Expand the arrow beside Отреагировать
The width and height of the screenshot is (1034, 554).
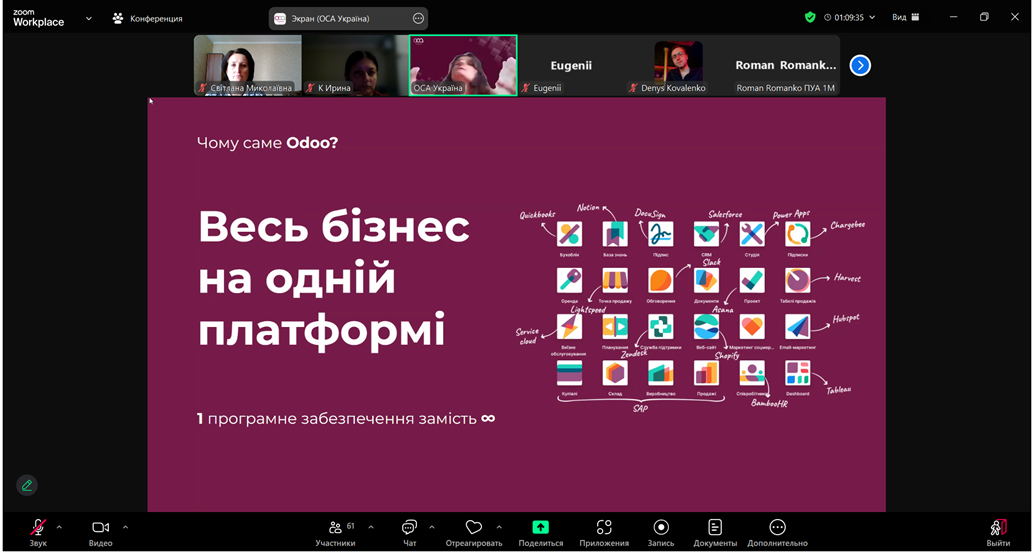[499, 527]
